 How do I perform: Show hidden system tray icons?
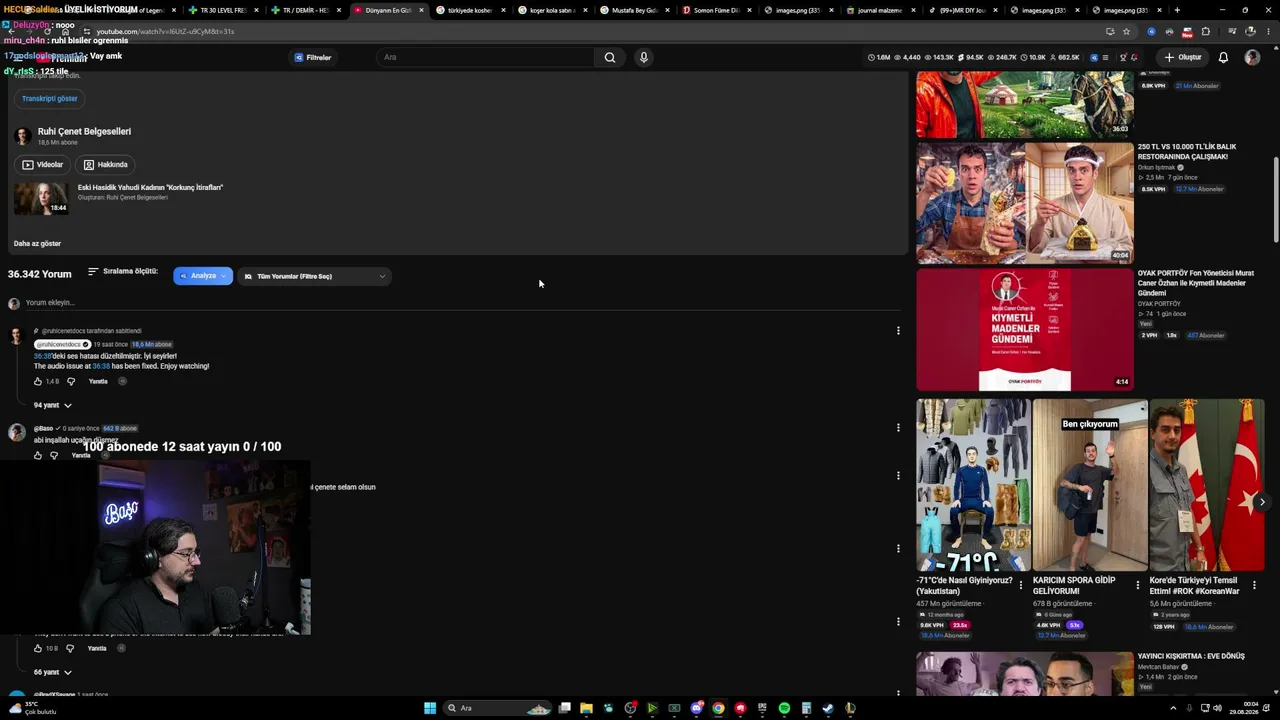click(x=1173, y=708)
